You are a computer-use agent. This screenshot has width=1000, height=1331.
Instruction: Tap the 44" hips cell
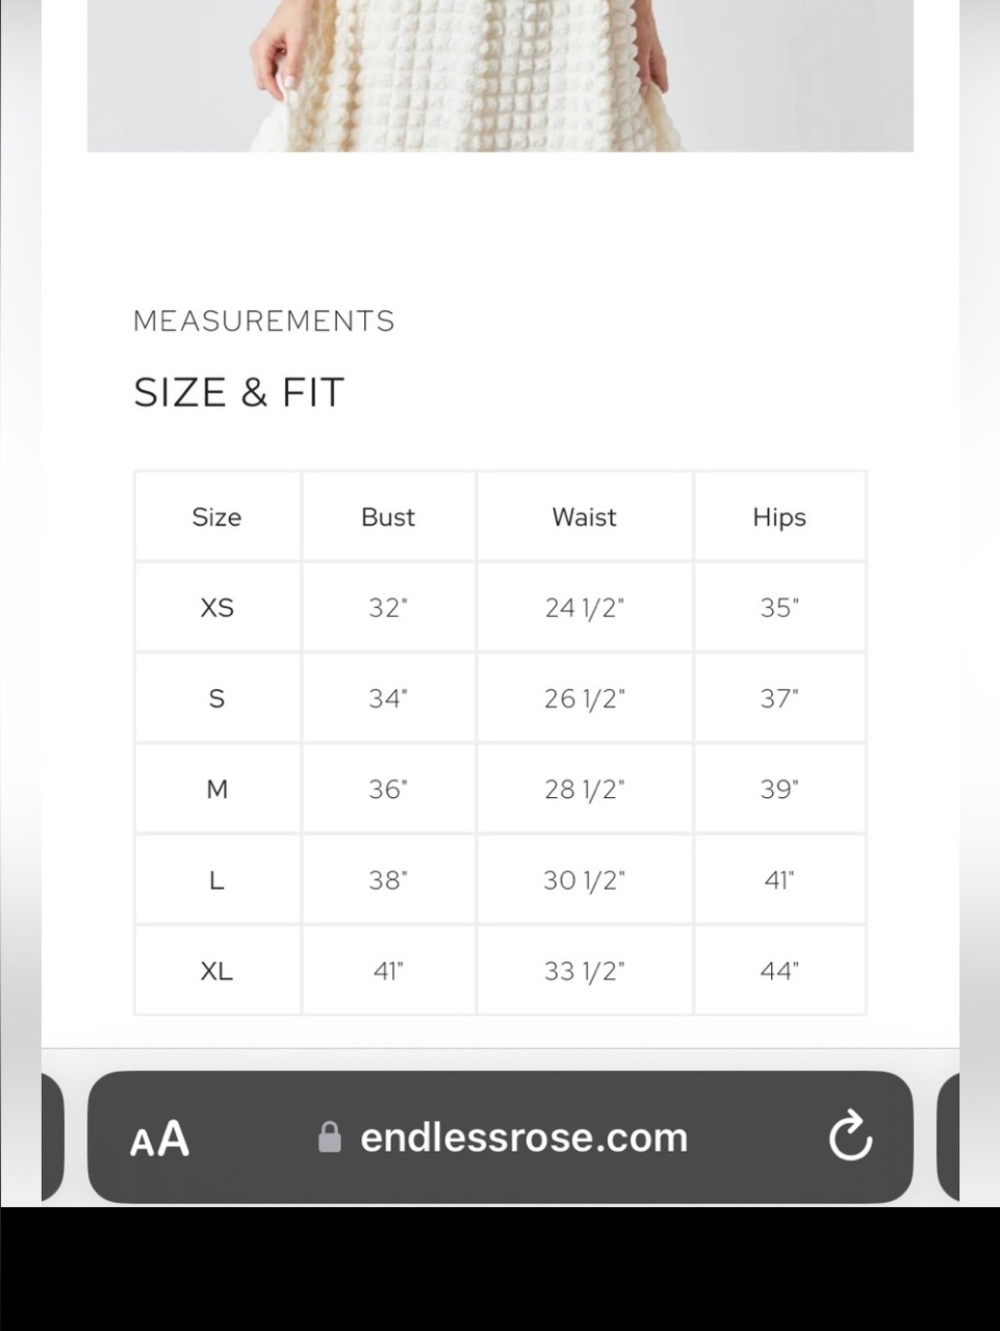click(x=779, y=971)
